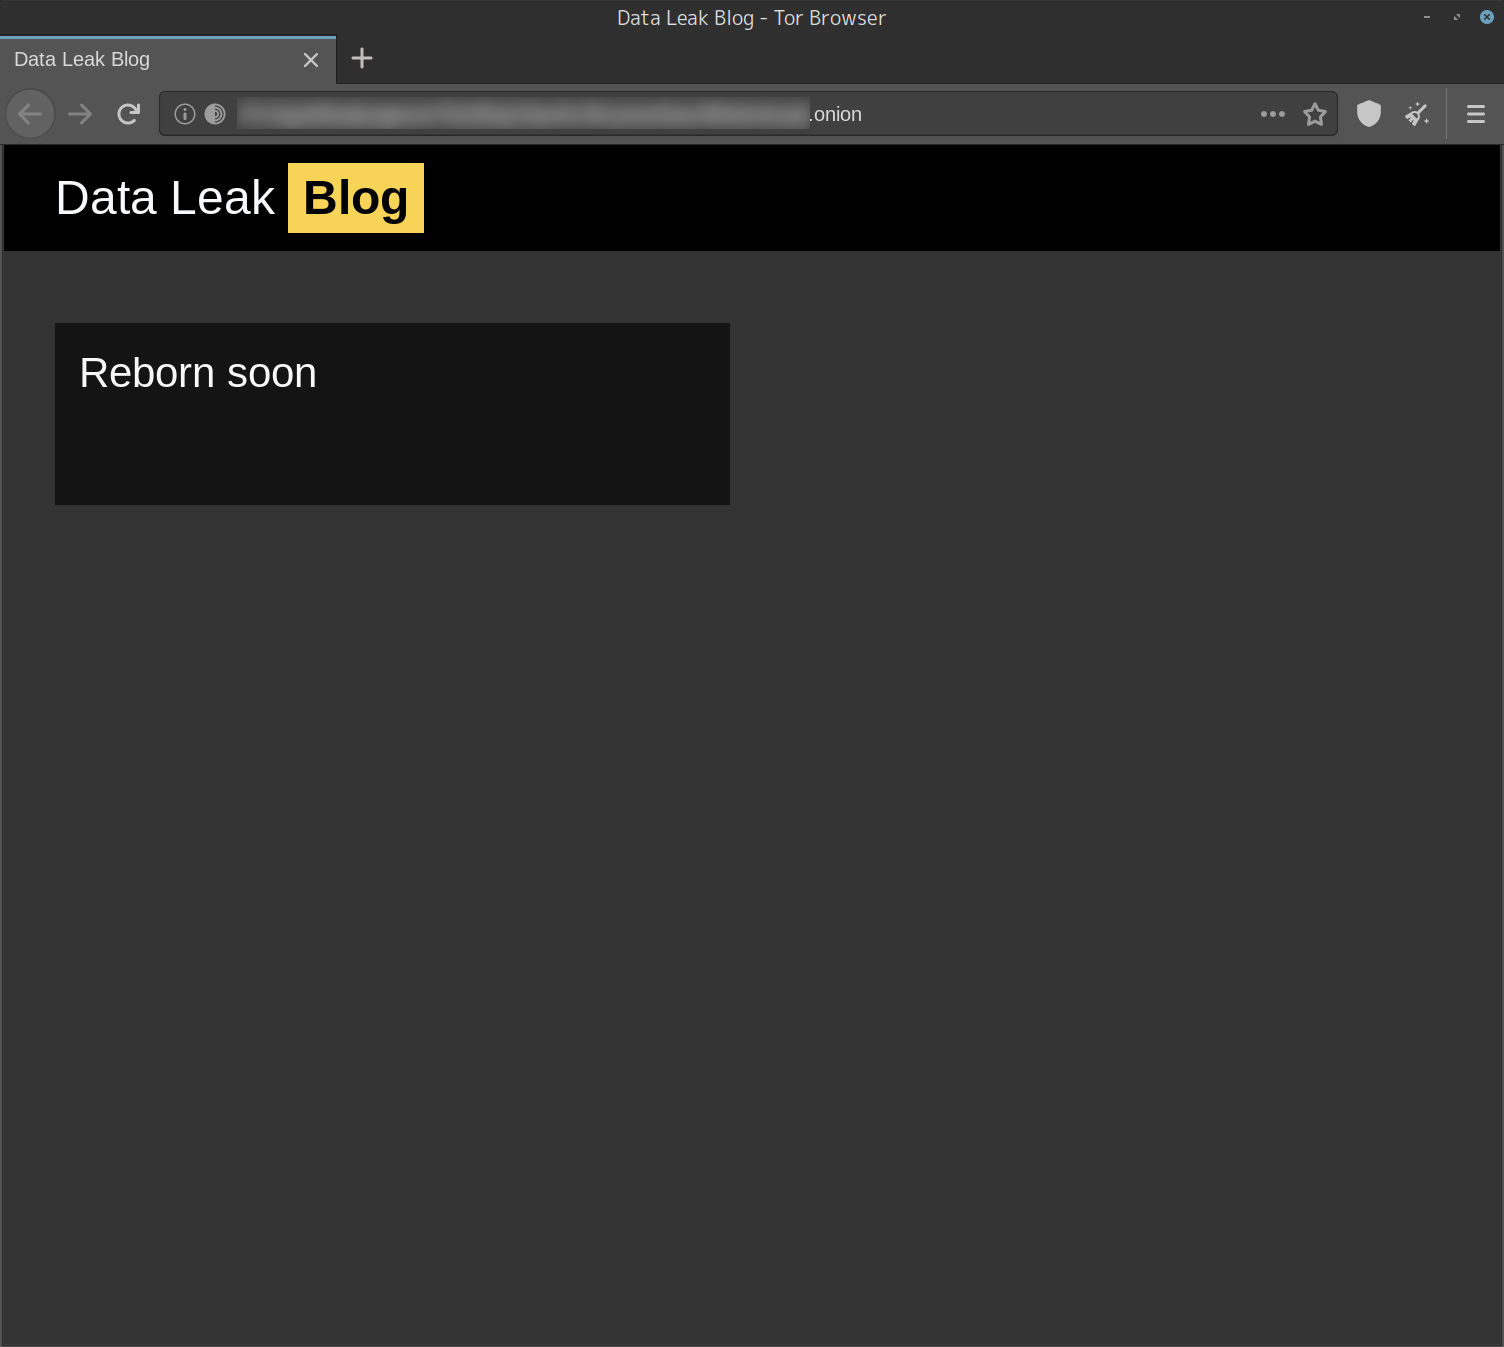Go back with the back arrow button
Image resolution: width=1504 pixels, height=1347 pixels.
point(30,114)
